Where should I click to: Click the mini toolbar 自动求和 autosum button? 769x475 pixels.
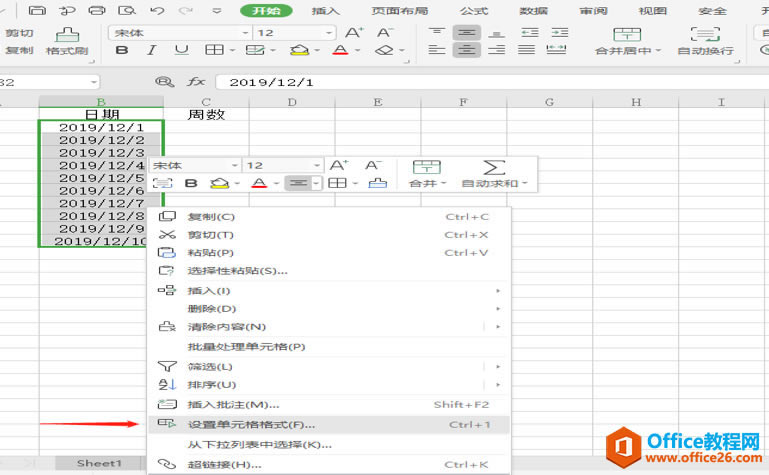point(494,175)
